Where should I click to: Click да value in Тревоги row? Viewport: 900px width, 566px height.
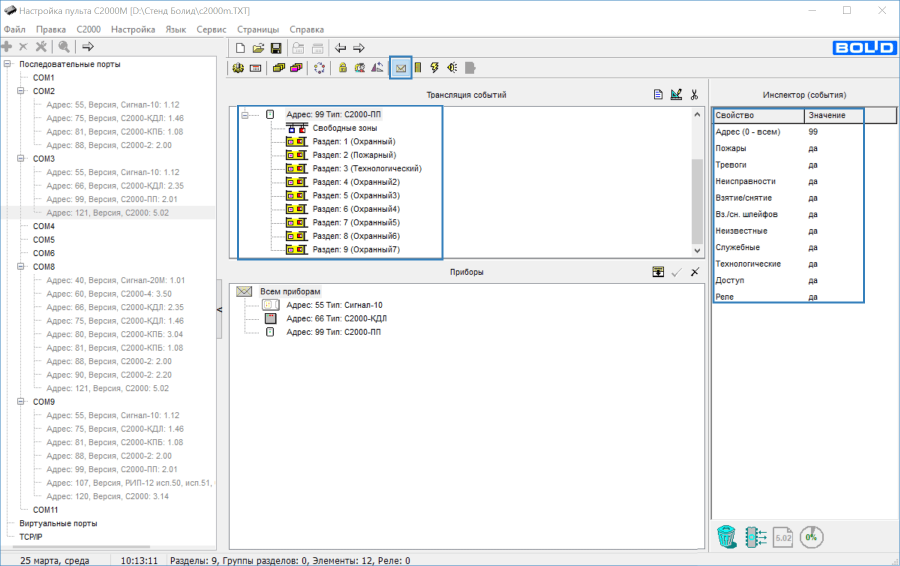click(813, 165)
